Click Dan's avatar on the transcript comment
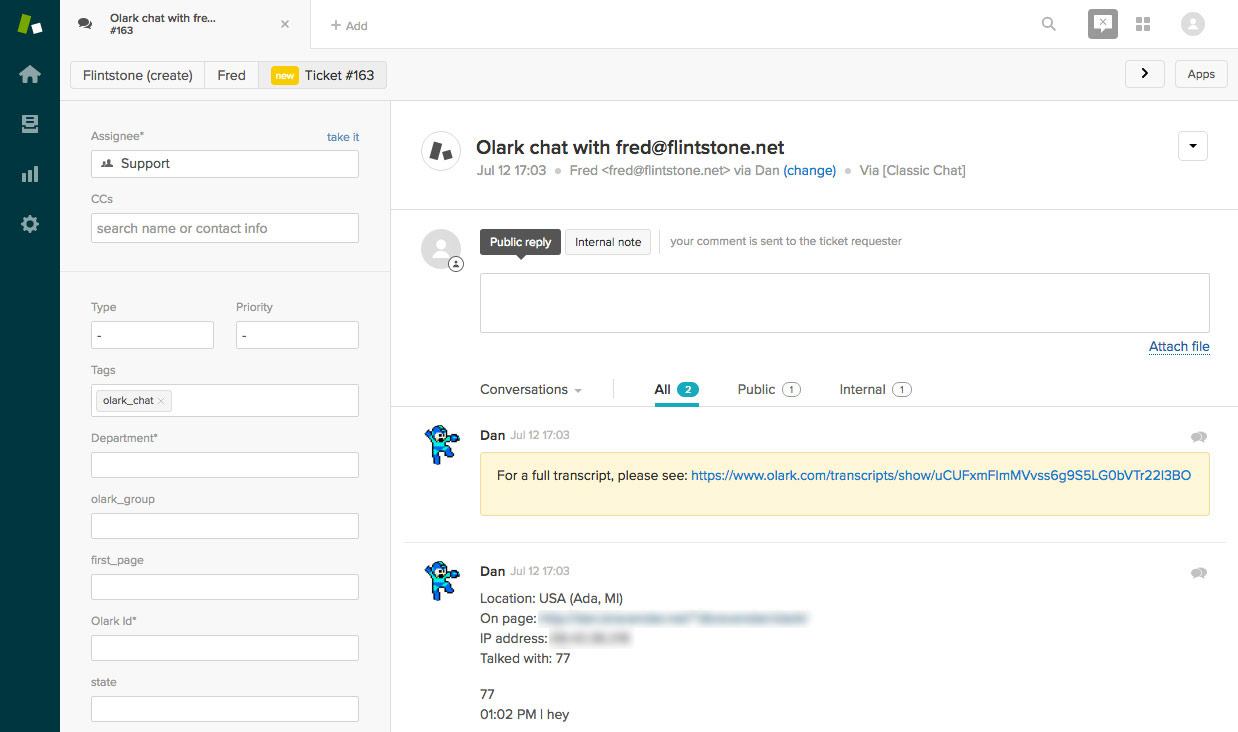The width and height of the screenshot is (1238, 732). tap(441, 444)
